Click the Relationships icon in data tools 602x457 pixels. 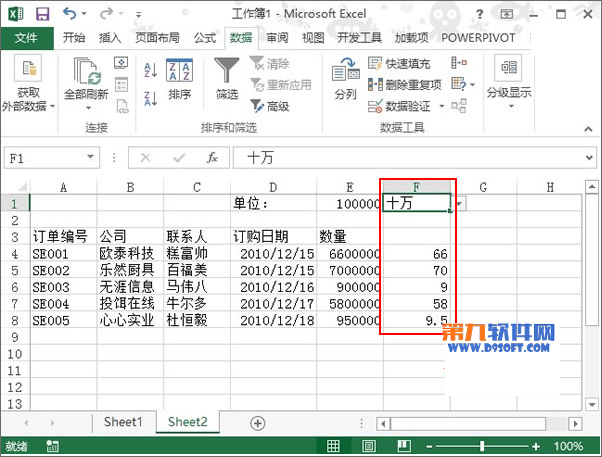click(459, 106)
